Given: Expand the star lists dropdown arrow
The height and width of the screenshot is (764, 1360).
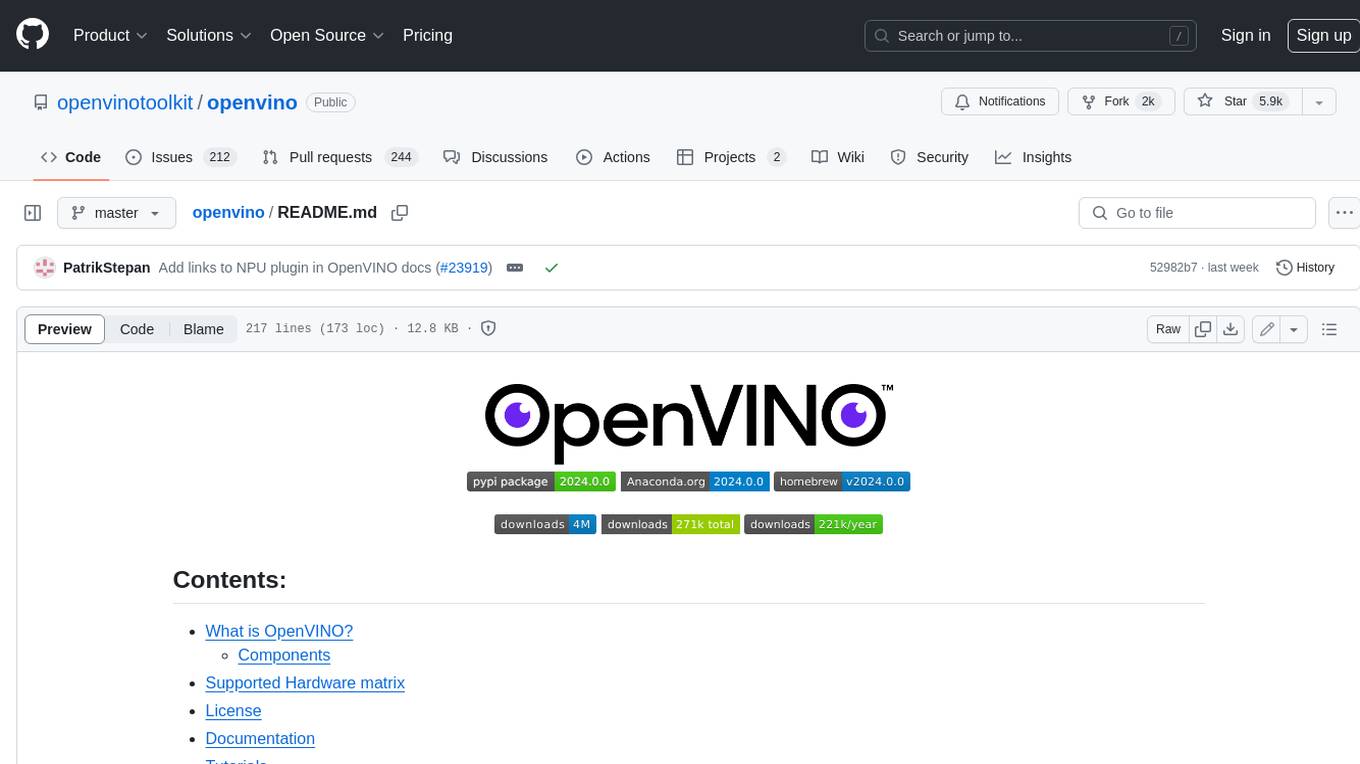Looking at the screenshot, I should [x=1319, y=102].
